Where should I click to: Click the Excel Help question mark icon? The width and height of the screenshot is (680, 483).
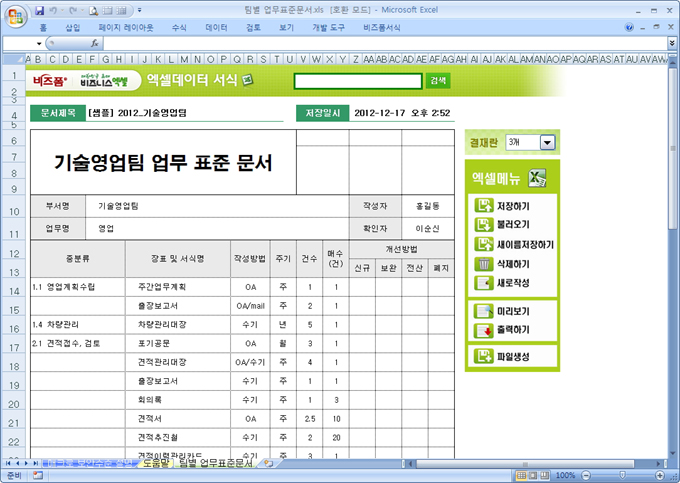point(629,27)
